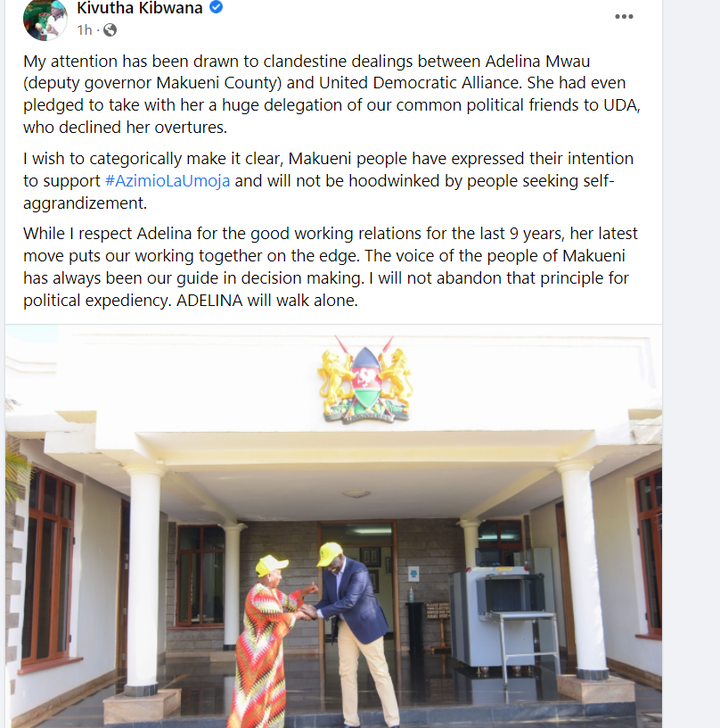The width and height of the screenshot is (720, 728).
Task: Click the paragraph mentioning 'self-aggrandizement'
Action: [x=328, y=181]
